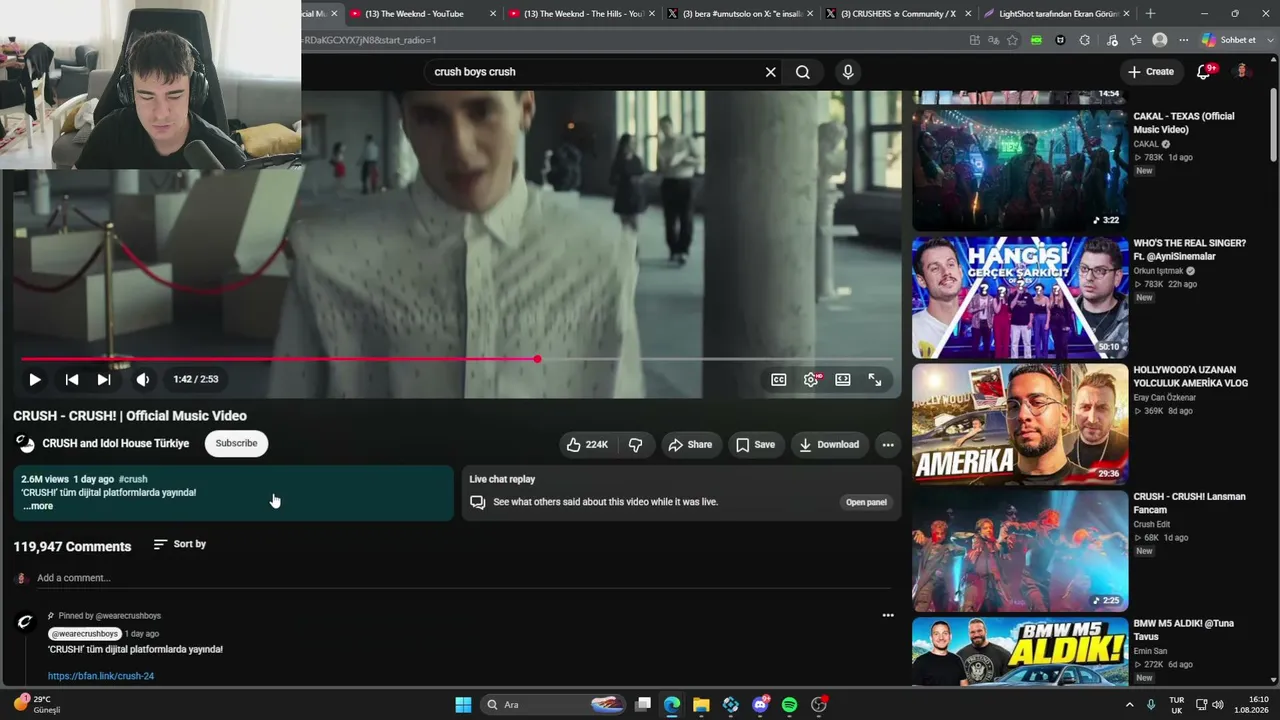1280x720 pixels.
Task: Open the Sohbet et Copilot chat
Action: [x=1229, y=40]
